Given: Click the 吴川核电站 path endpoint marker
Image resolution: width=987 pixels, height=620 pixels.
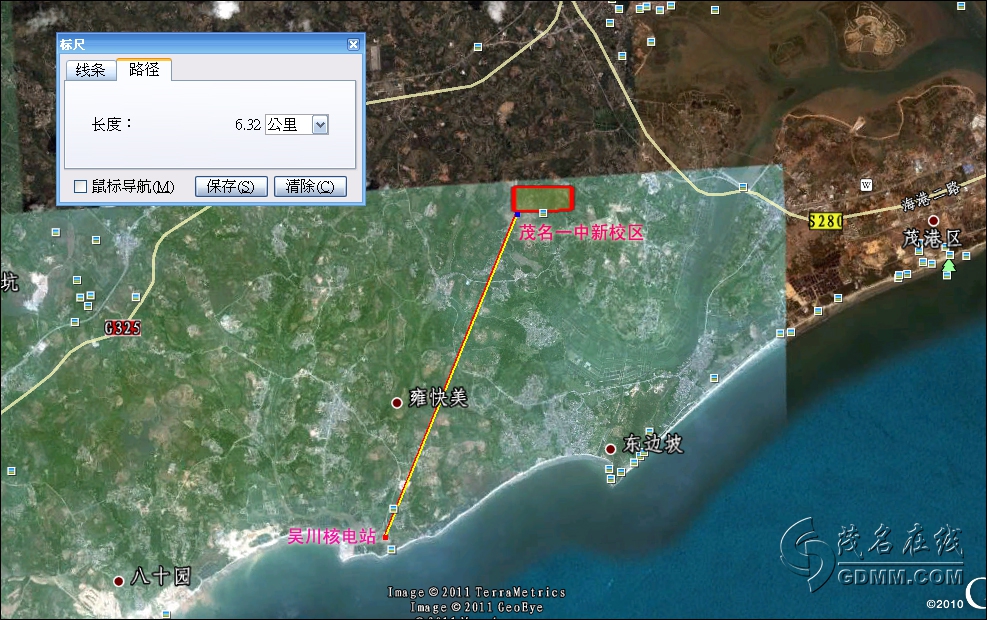Looking at the screenshot, I should click(386, 538).
